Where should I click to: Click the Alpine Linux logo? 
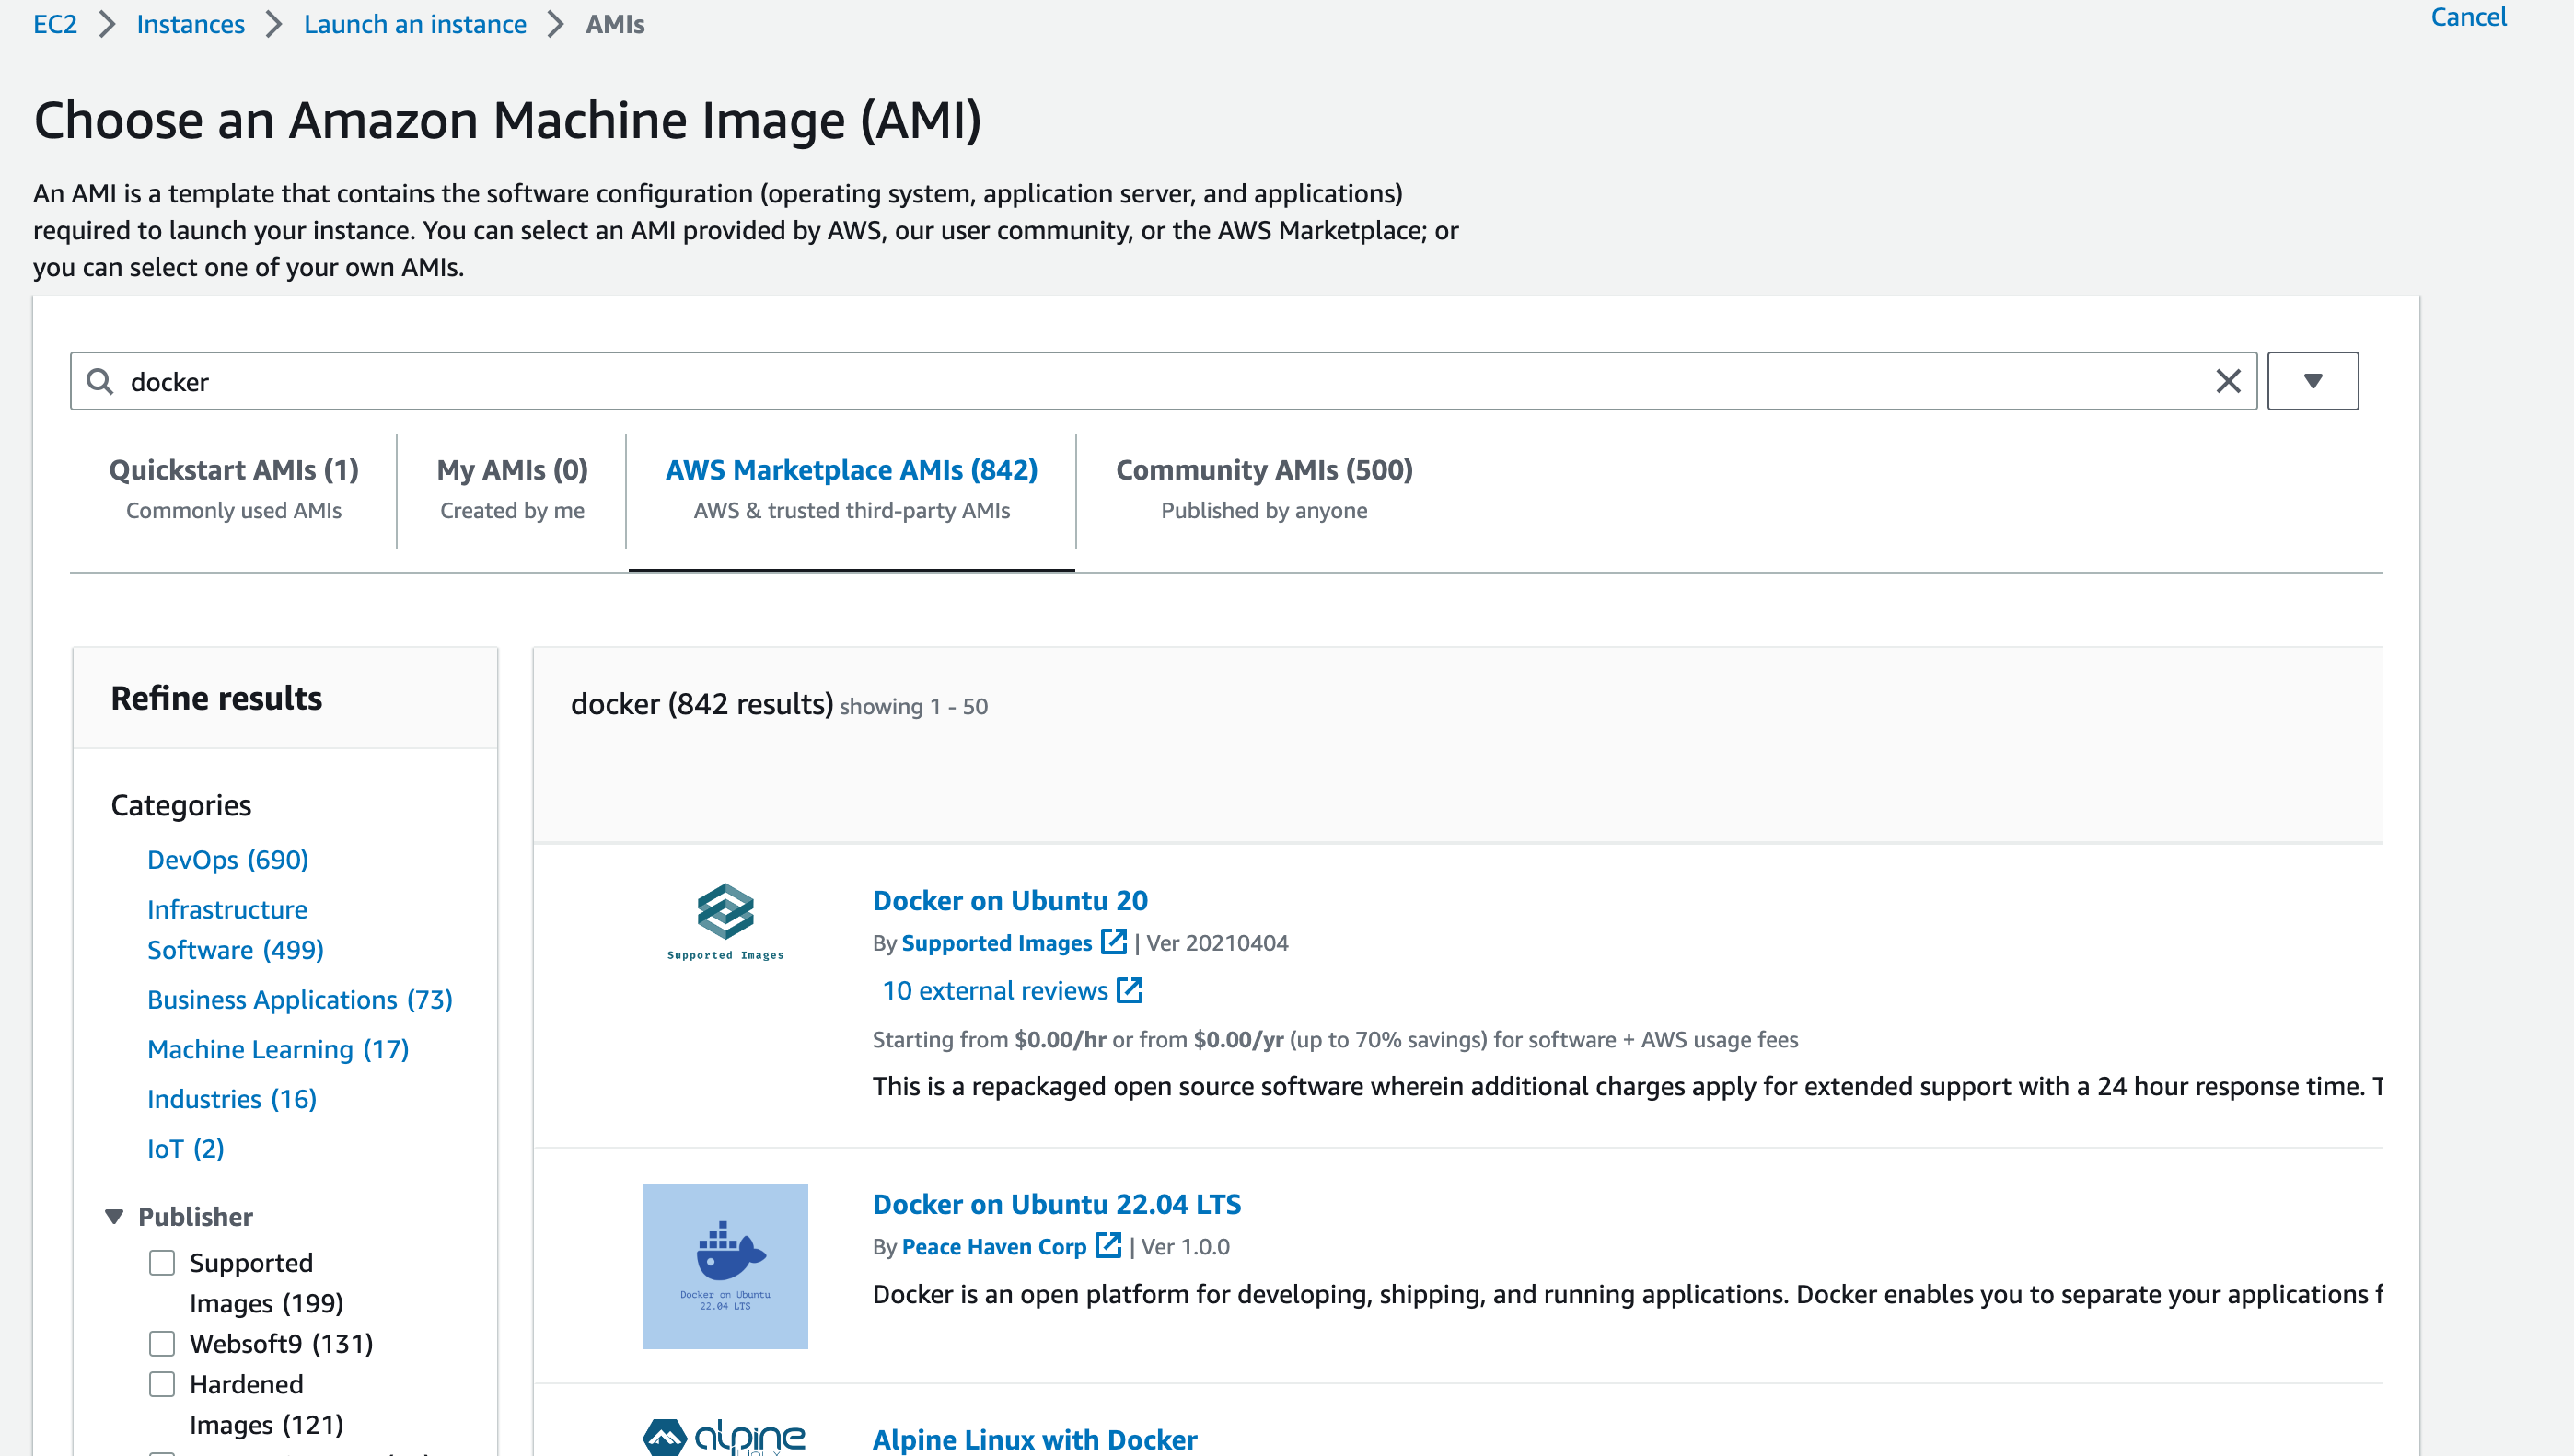[725, 1436]
